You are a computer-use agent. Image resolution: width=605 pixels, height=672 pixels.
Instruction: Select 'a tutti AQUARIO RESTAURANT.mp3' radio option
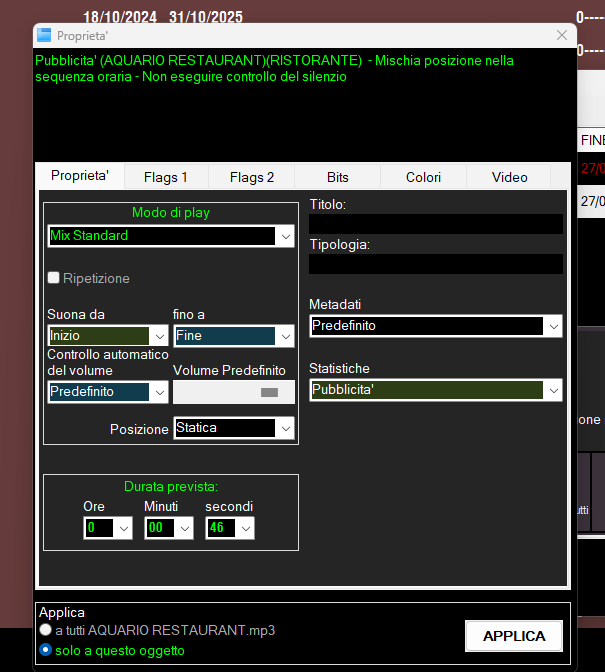pyautogui.click(x=45, y=630)
